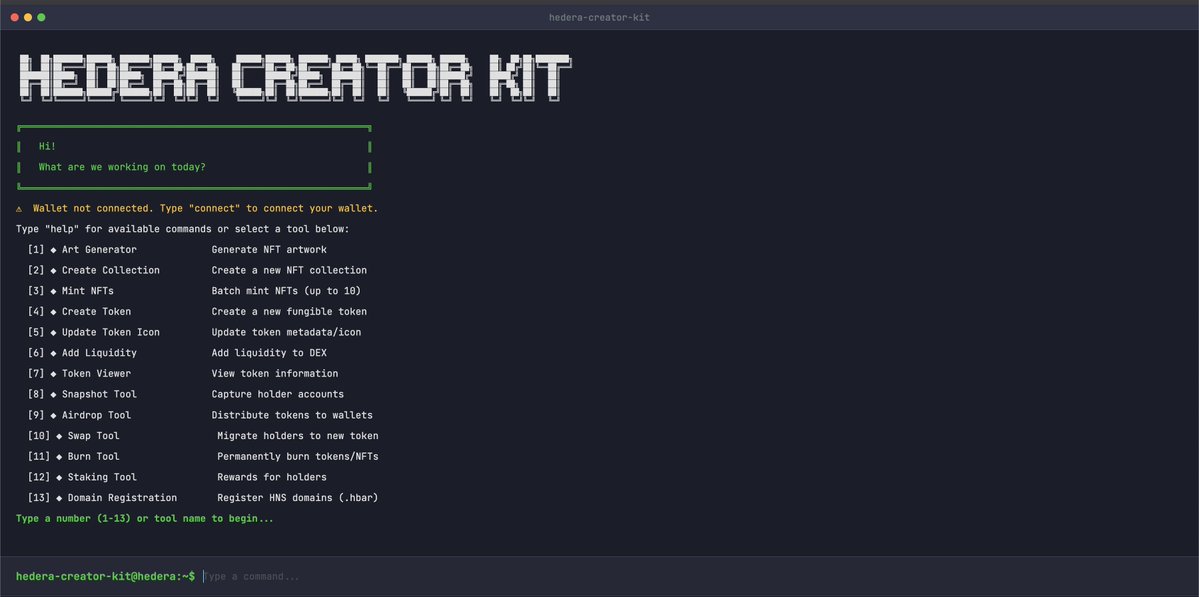
Task: Click the [3] number label
Action: (36, 290)
